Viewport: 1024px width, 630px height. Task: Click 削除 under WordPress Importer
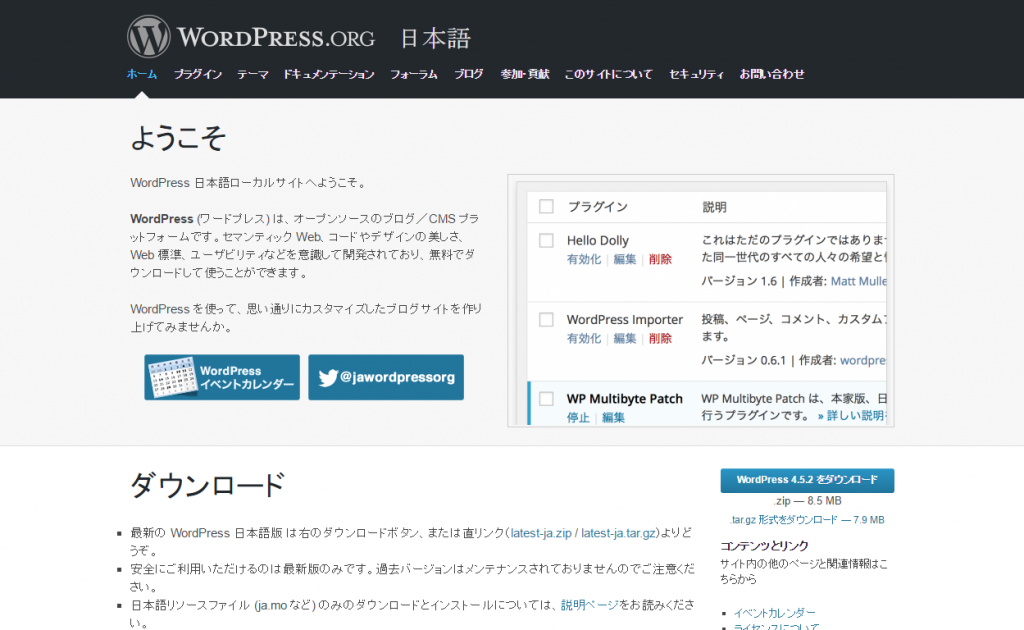(x=660, y=338)
